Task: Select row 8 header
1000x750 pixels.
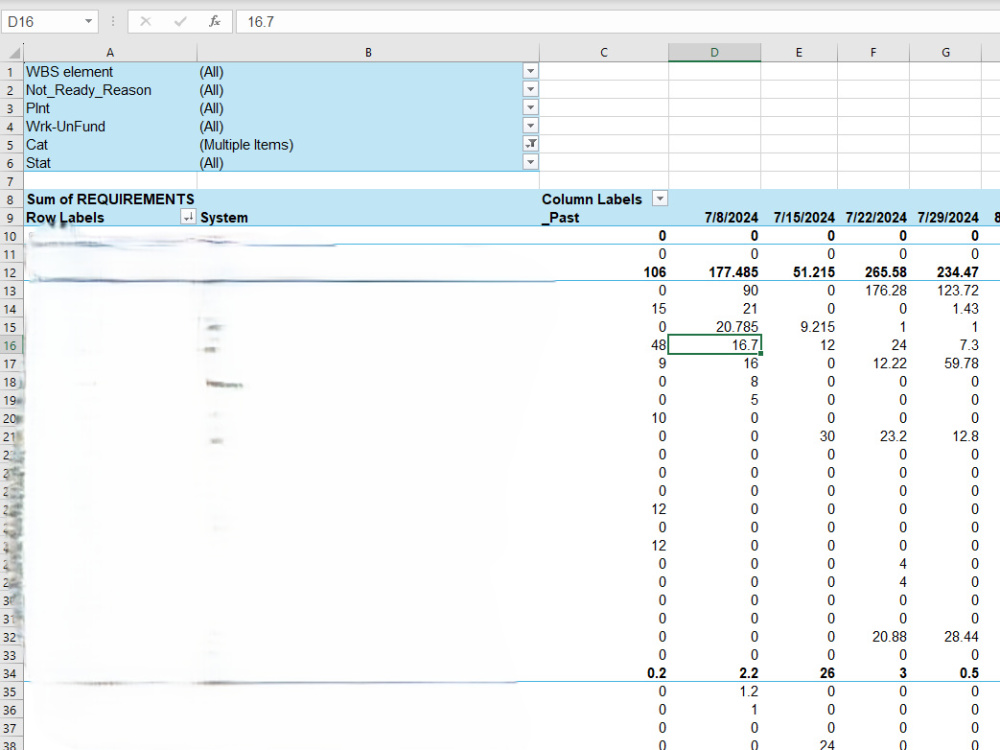Action: tap(11, 200)
